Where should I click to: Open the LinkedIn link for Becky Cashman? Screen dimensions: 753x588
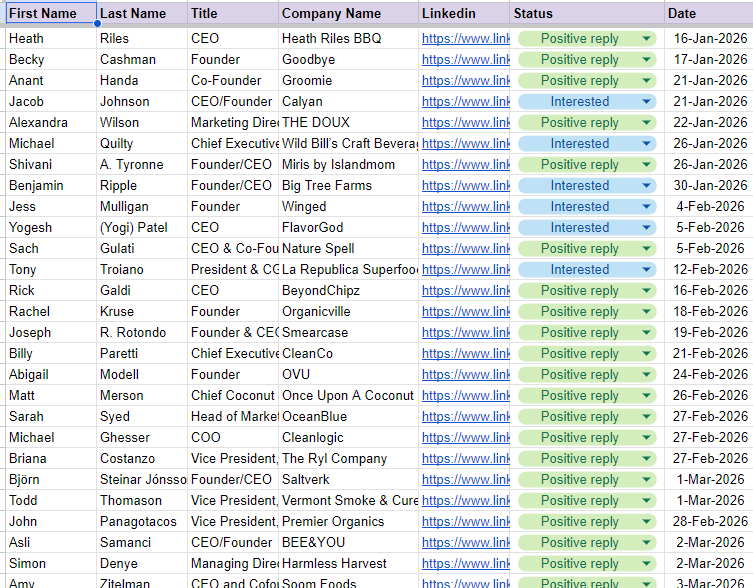(465, 60)
